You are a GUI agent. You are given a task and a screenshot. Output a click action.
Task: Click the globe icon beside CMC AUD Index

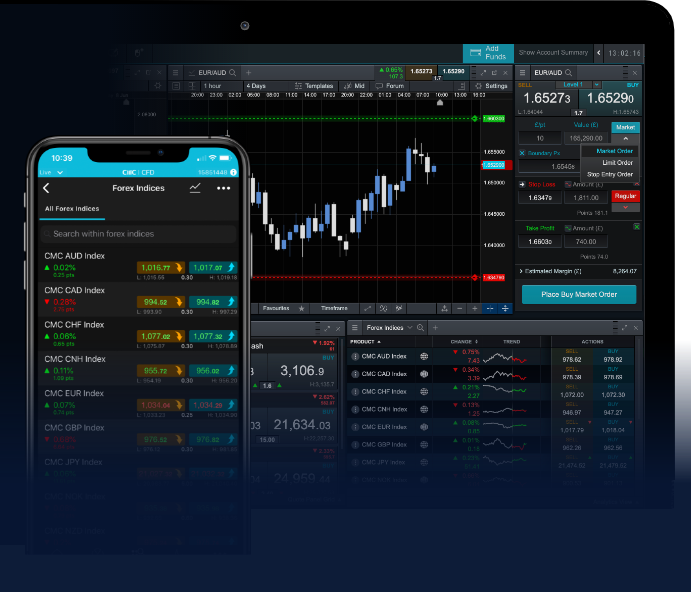[424, 356]
